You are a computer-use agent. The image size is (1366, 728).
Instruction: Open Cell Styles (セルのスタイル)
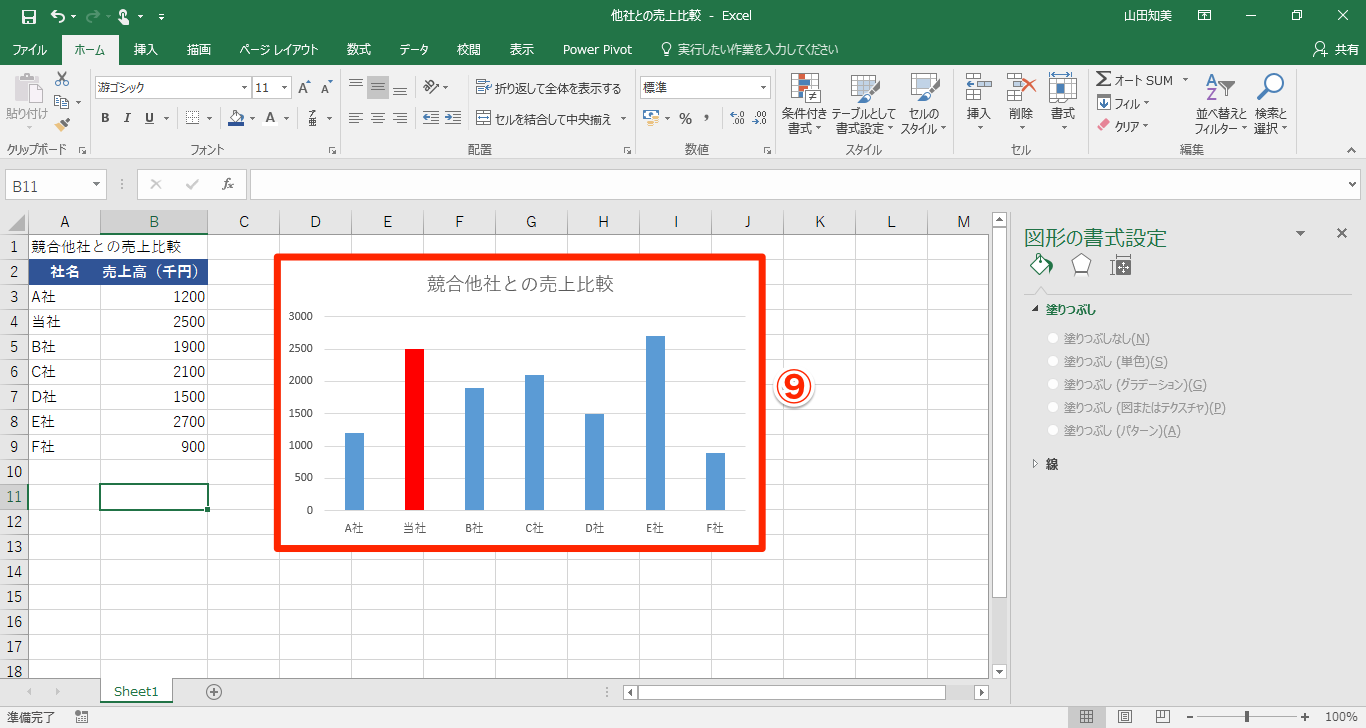pyautogui.click(x=924, y=104)
